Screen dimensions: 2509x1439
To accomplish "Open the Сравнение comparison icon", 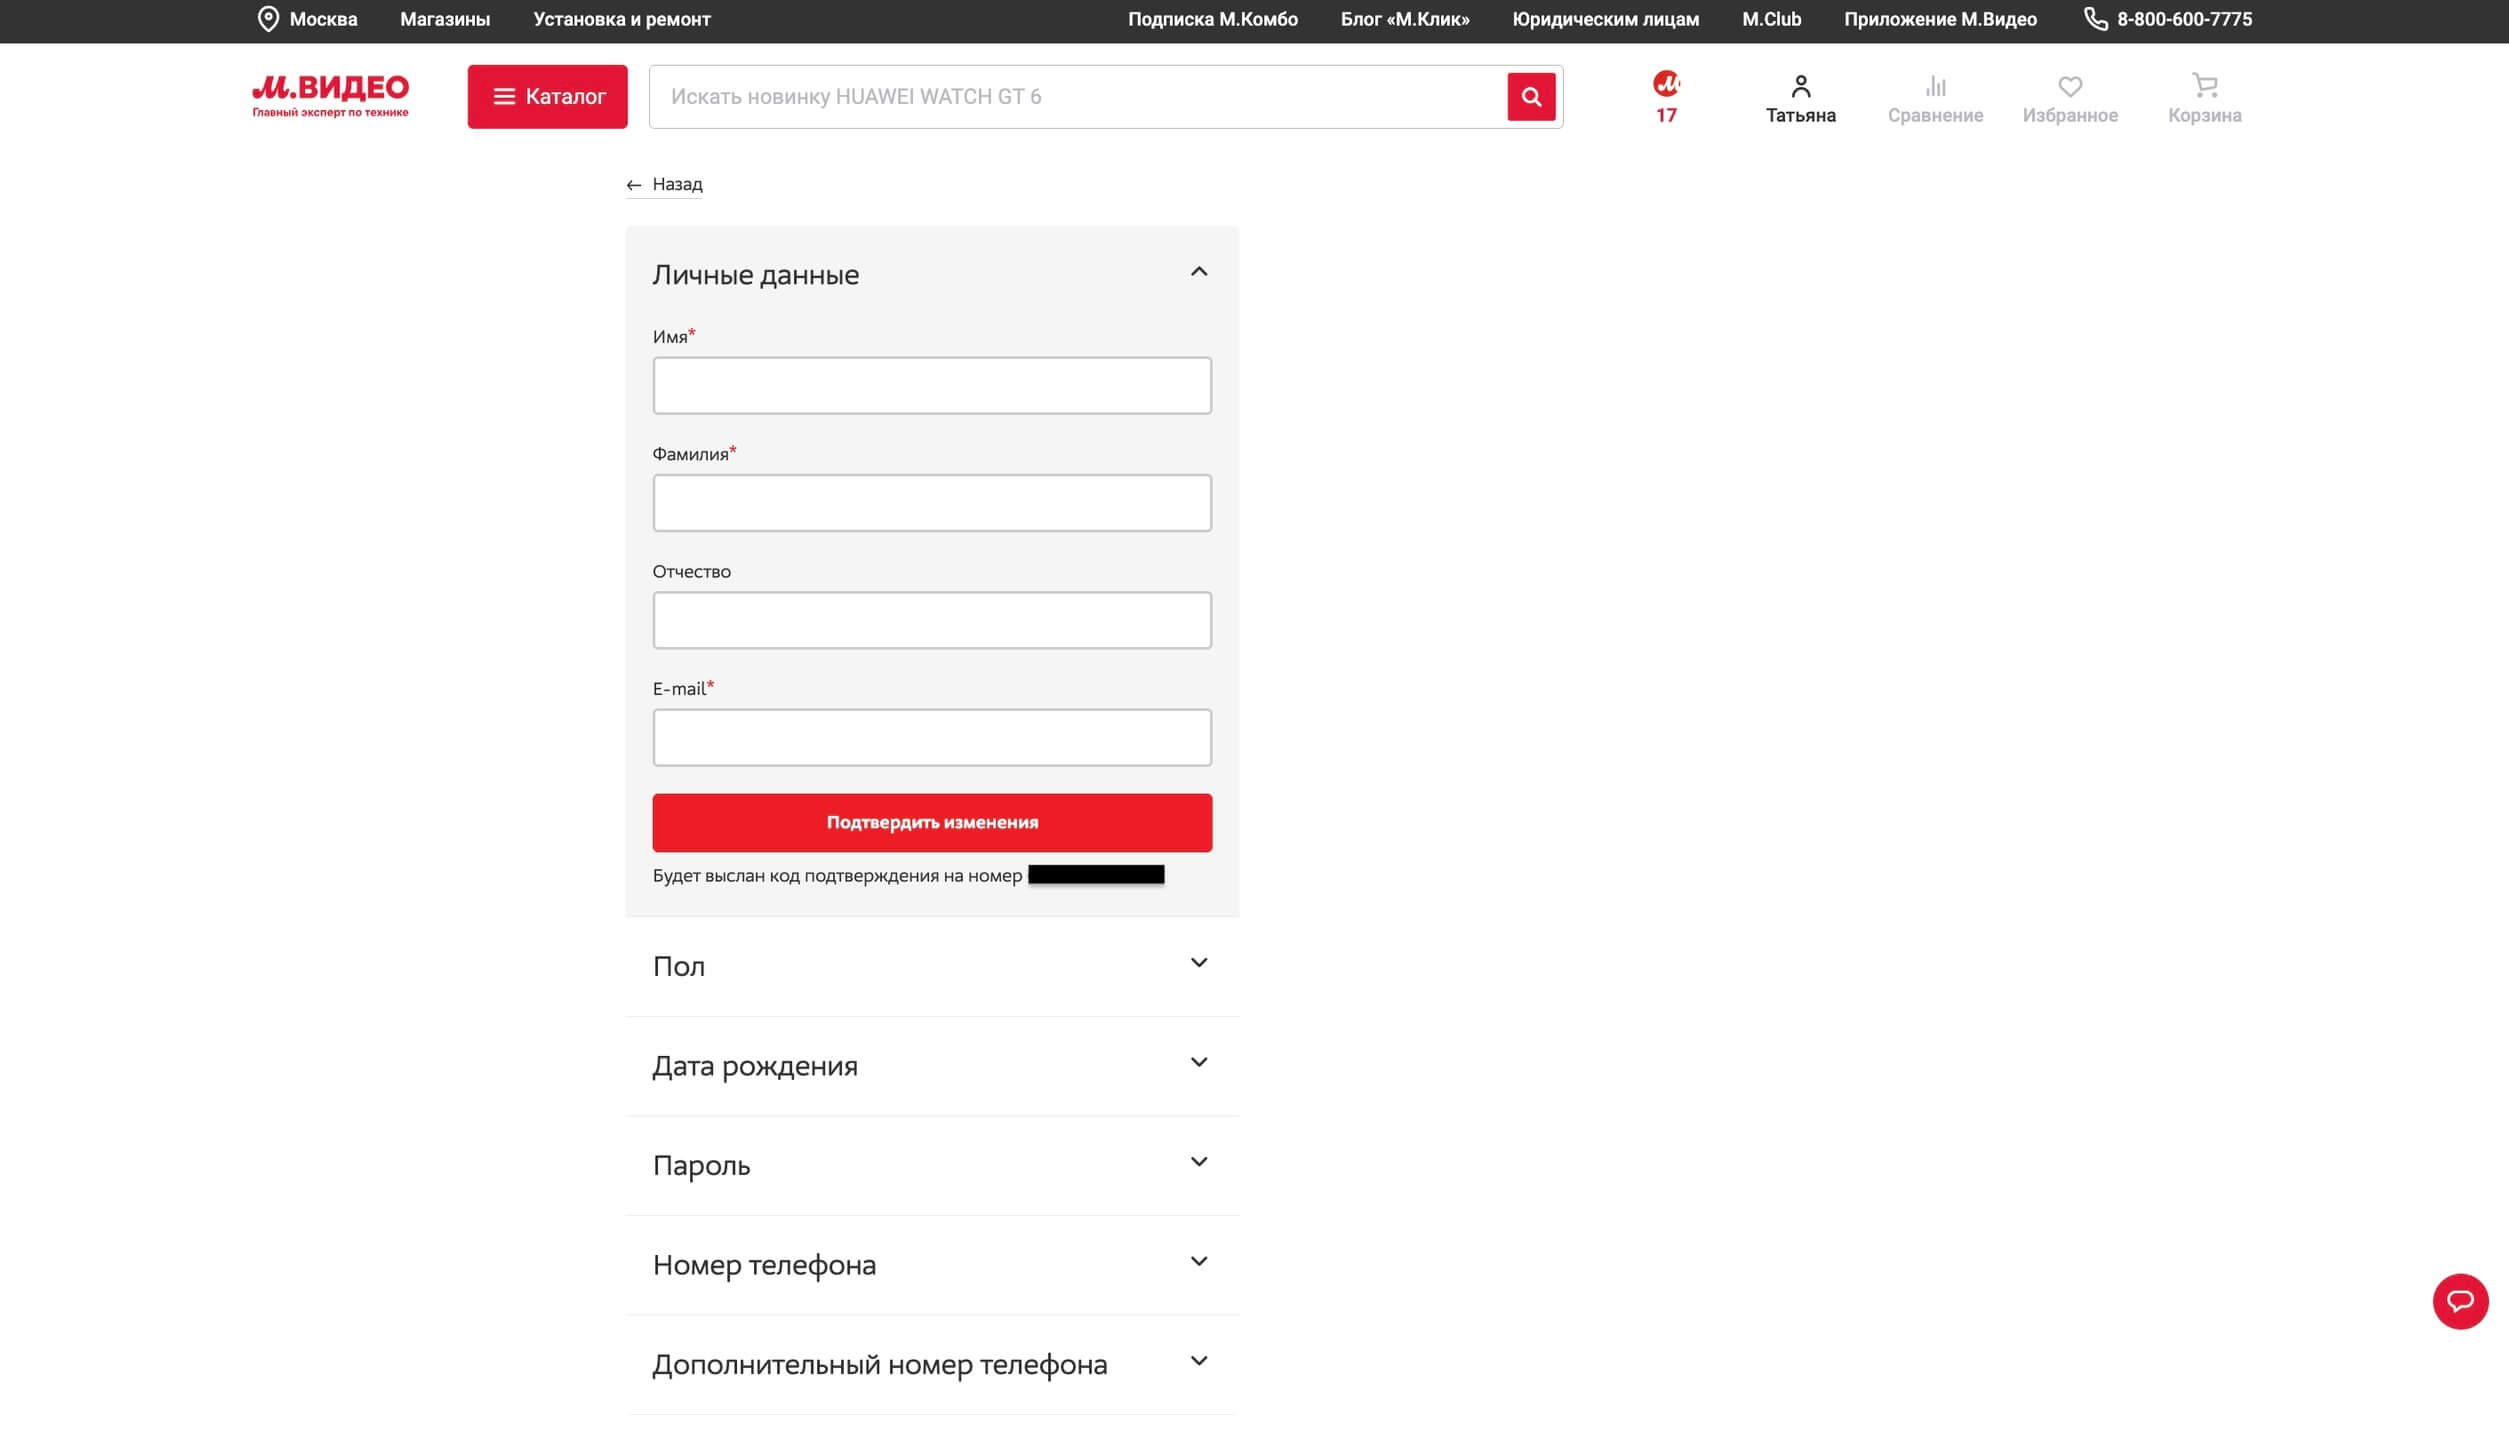I will pos(1934,98).
